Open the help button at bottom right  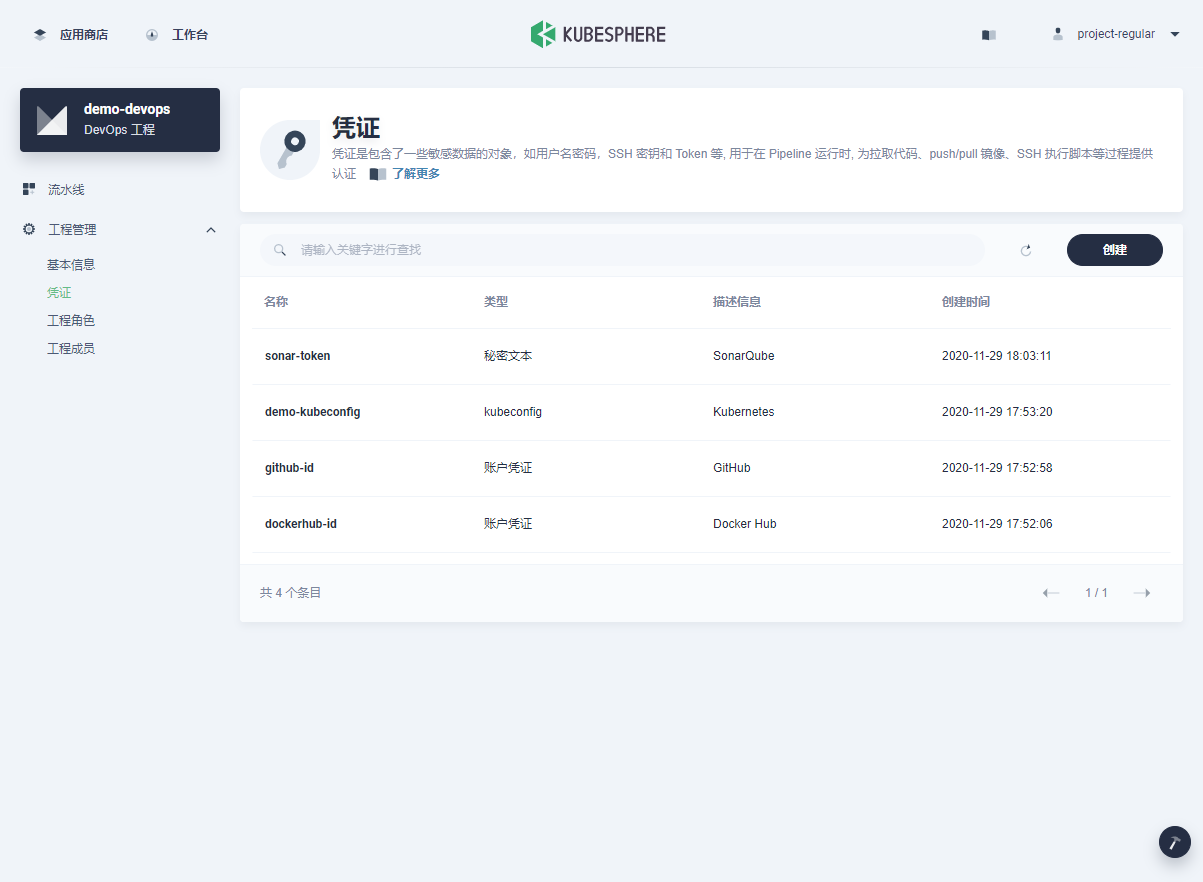pos(1174,841)
